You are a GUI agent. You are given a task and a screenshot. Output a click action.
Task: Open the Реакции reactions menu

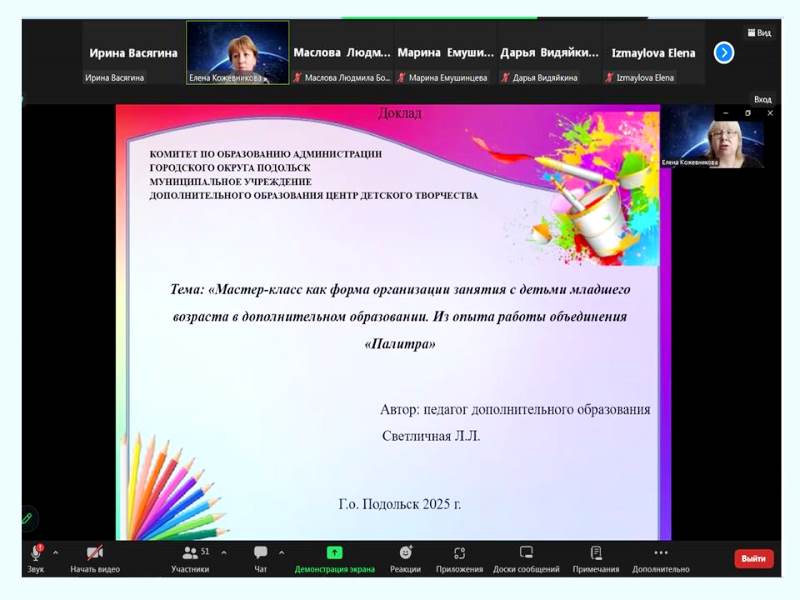coord(405,558)
